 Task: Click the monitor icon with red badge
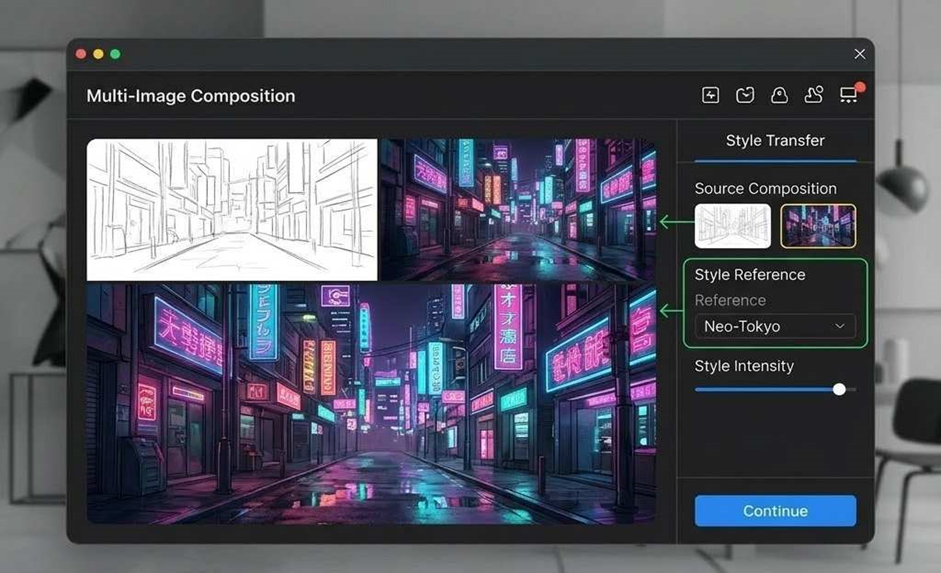tap(849, 95)
